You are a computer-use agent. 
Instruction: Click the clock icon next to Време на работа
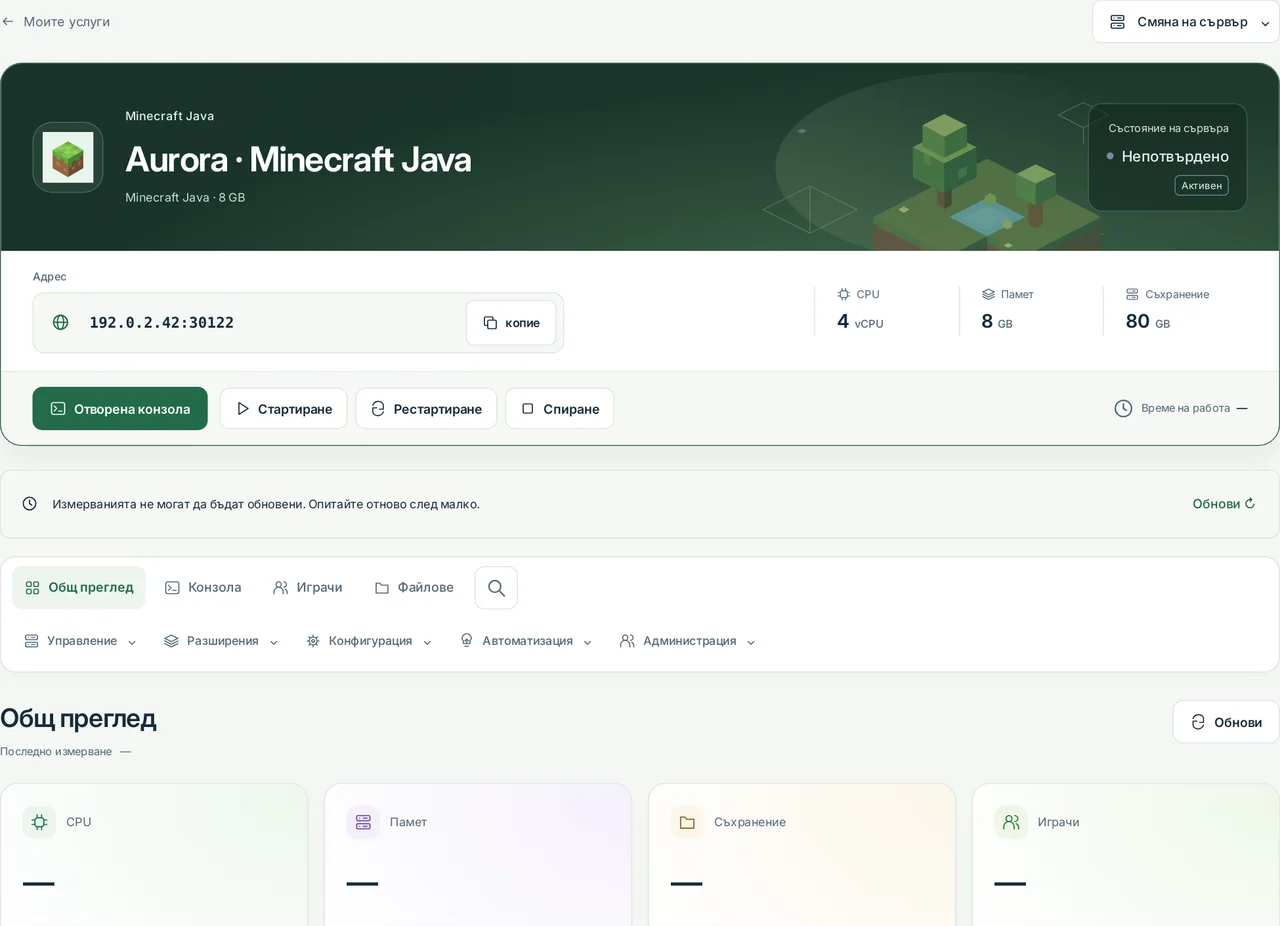pos(1123,408)
